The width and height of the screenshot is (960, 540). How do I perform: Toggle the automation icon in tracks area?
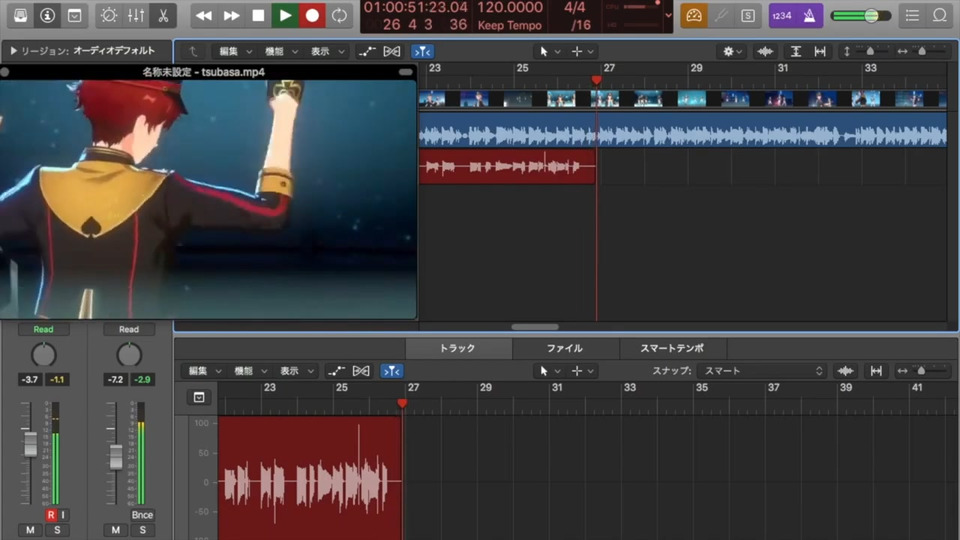click(x=367, y=51)
